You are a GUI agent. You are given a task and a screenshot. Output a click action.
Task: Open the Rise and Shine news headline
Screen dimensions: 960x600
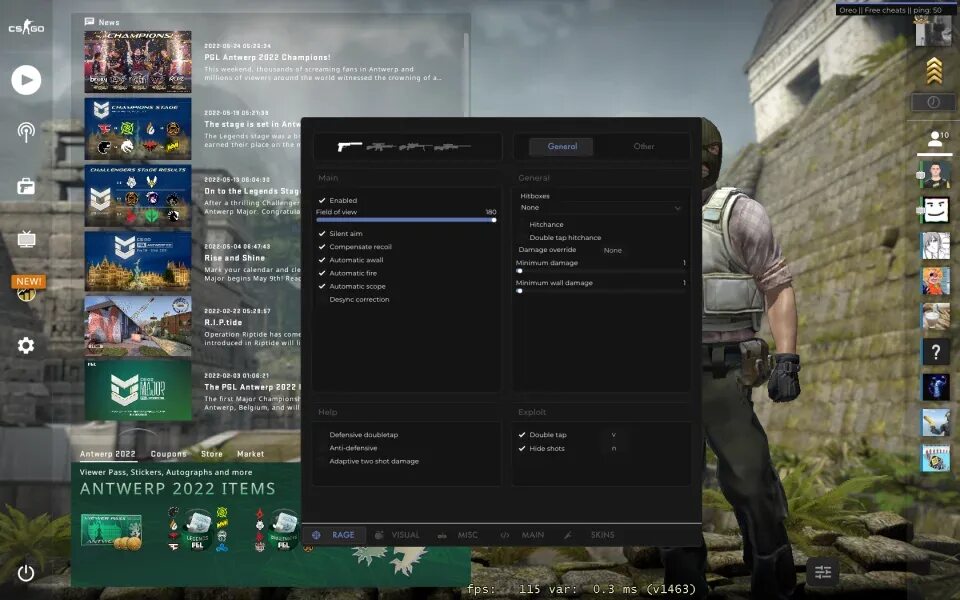click(234, 258)
